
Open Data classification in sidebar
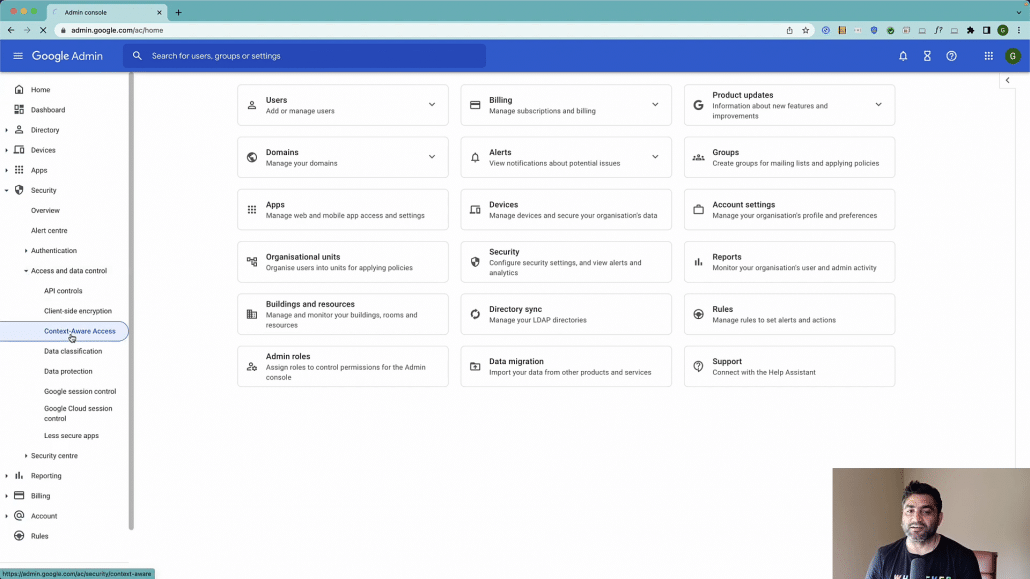click(73, 351)
